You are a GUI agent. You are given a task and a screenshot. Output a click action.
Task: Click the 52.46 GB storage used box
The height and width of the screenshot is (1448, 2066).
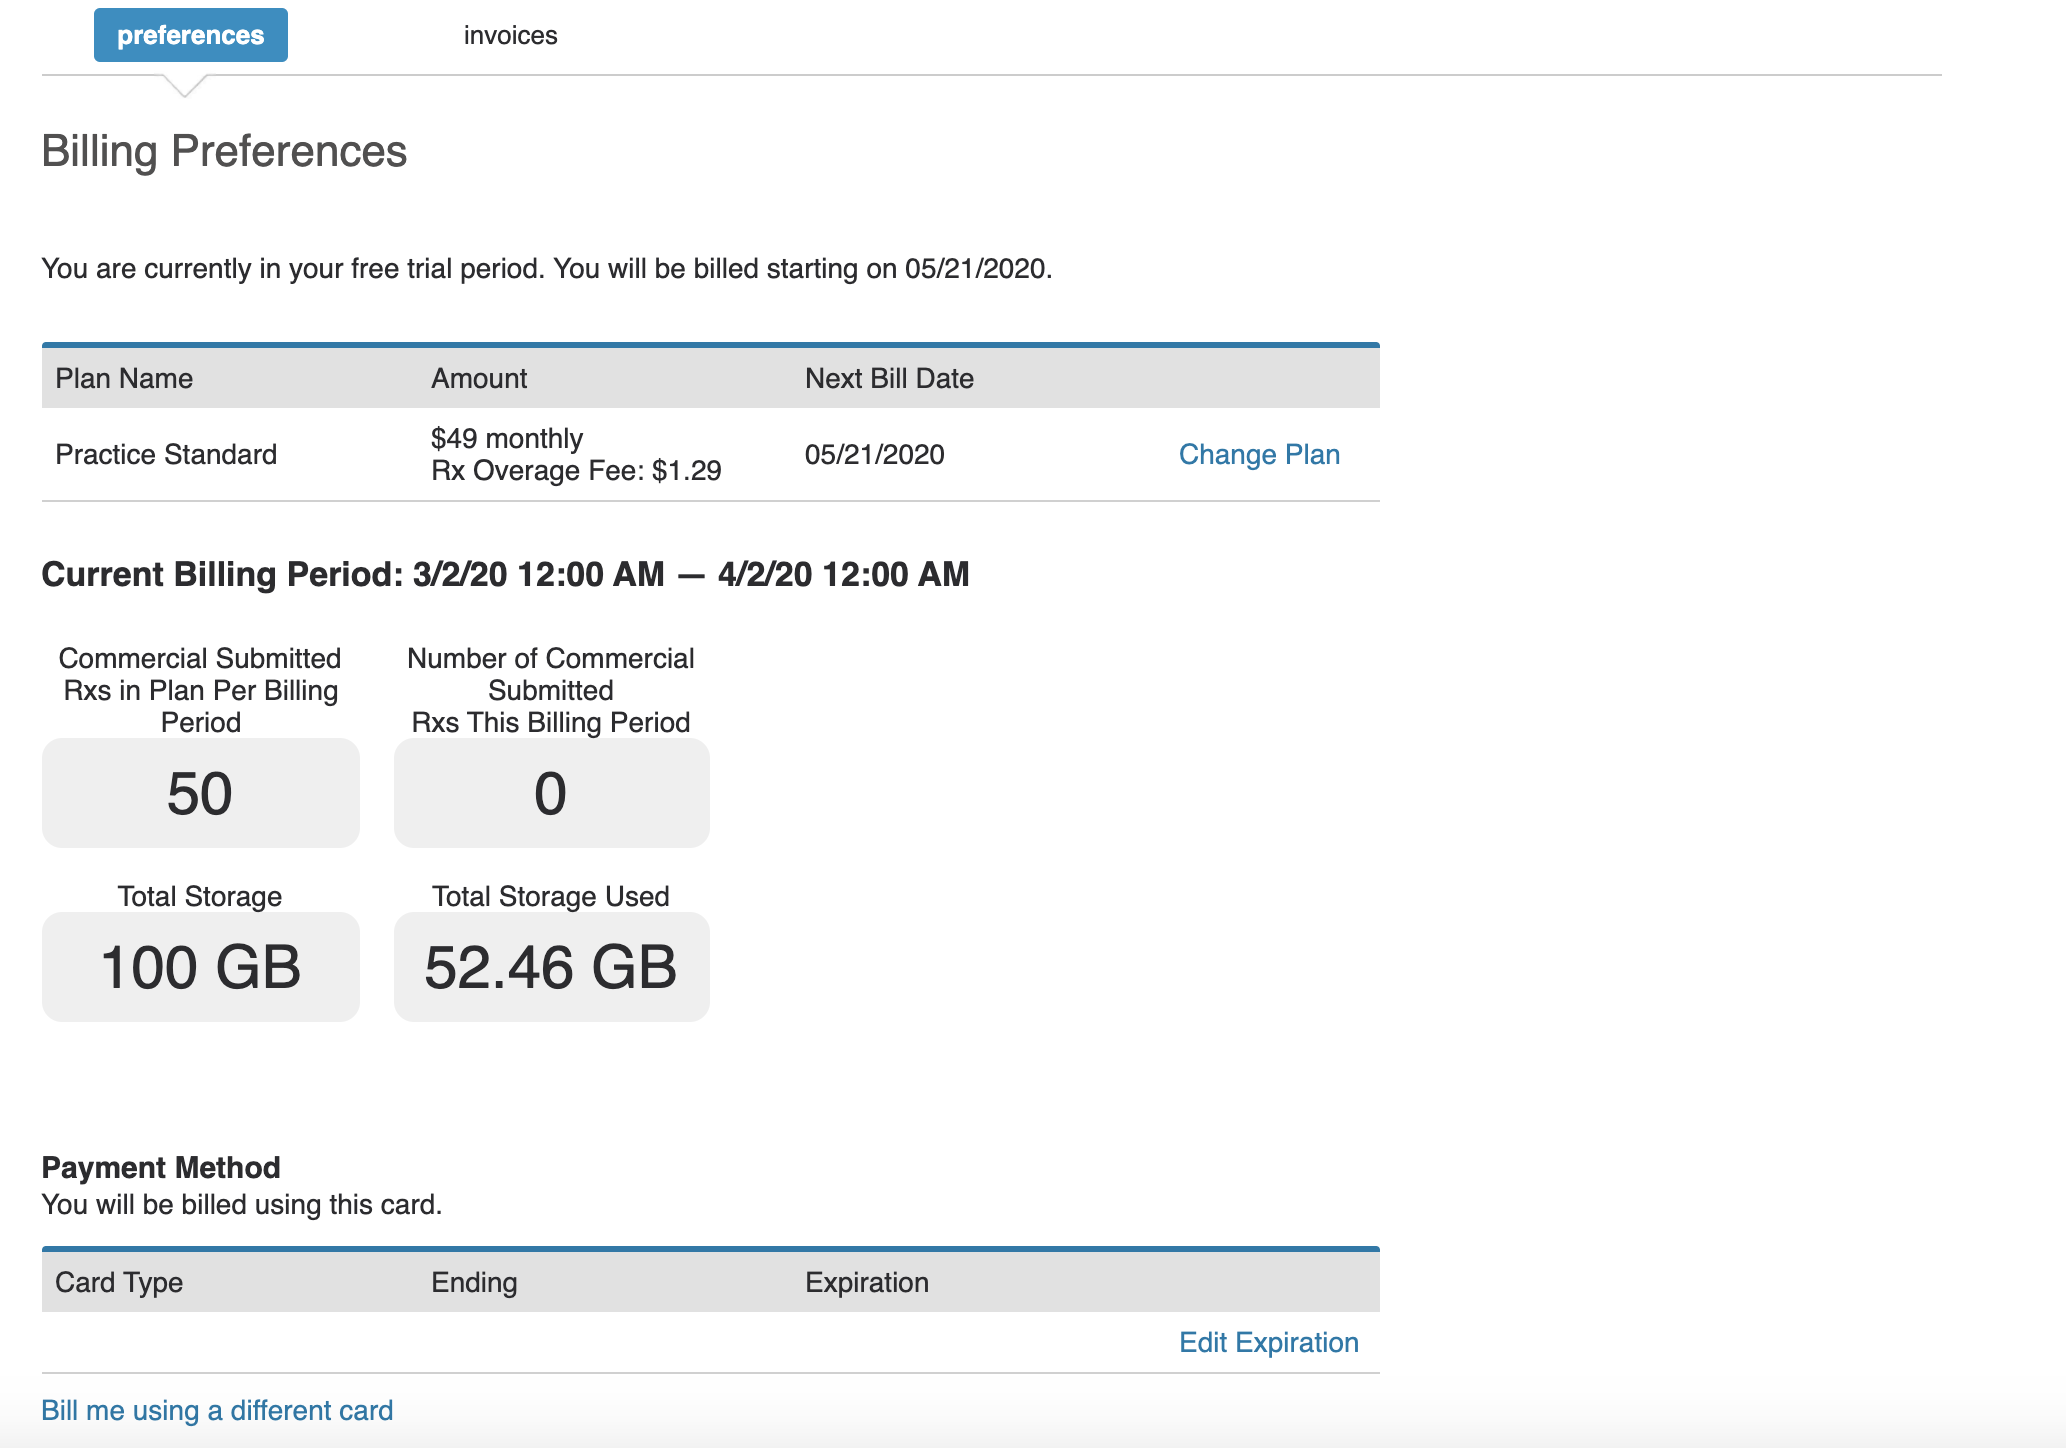(x=551, y=968)
